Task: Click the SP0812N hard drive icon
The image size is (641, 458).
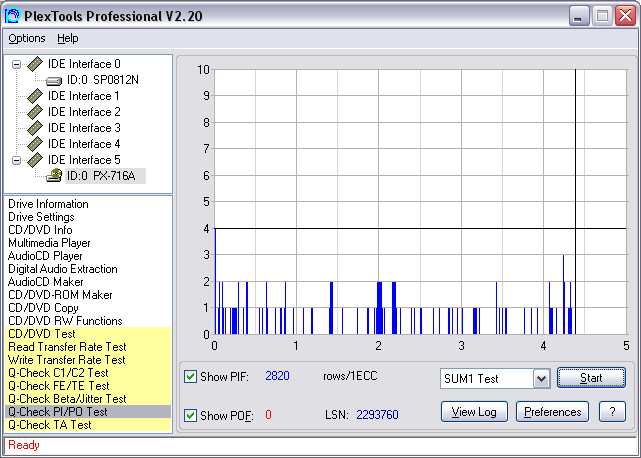Action: pyautogui.click(x=54, y=81)
